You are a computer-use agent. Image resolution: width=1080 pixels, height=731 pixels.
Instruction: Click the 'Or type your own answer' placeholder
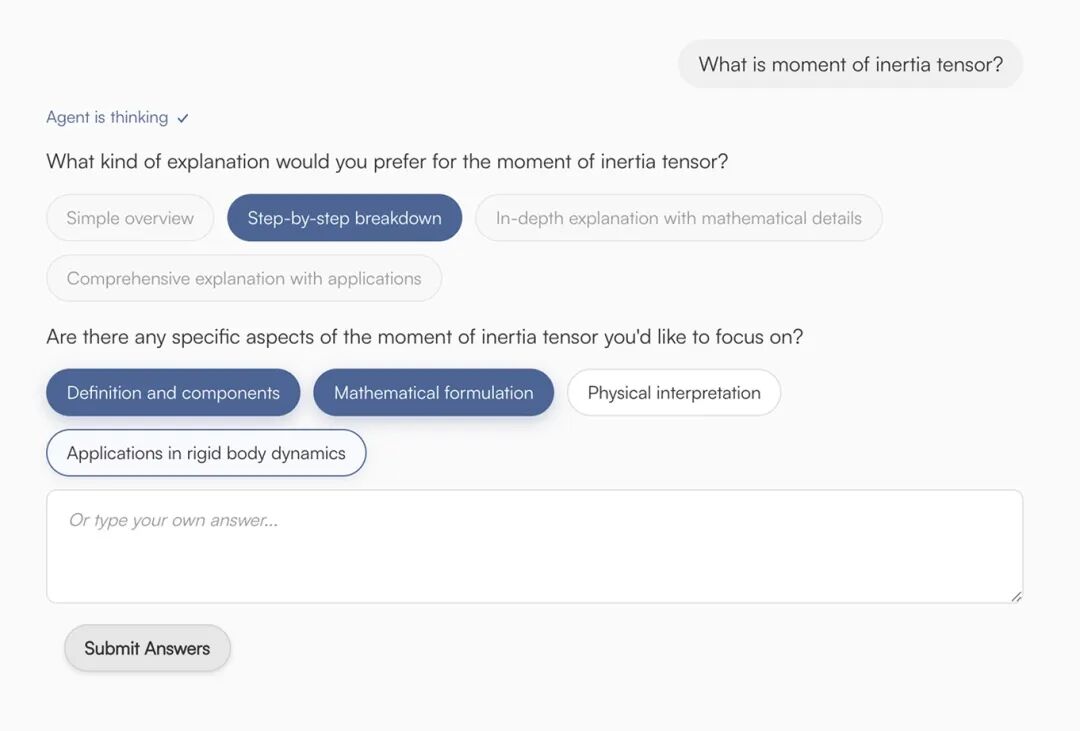(x=173, y=520)
